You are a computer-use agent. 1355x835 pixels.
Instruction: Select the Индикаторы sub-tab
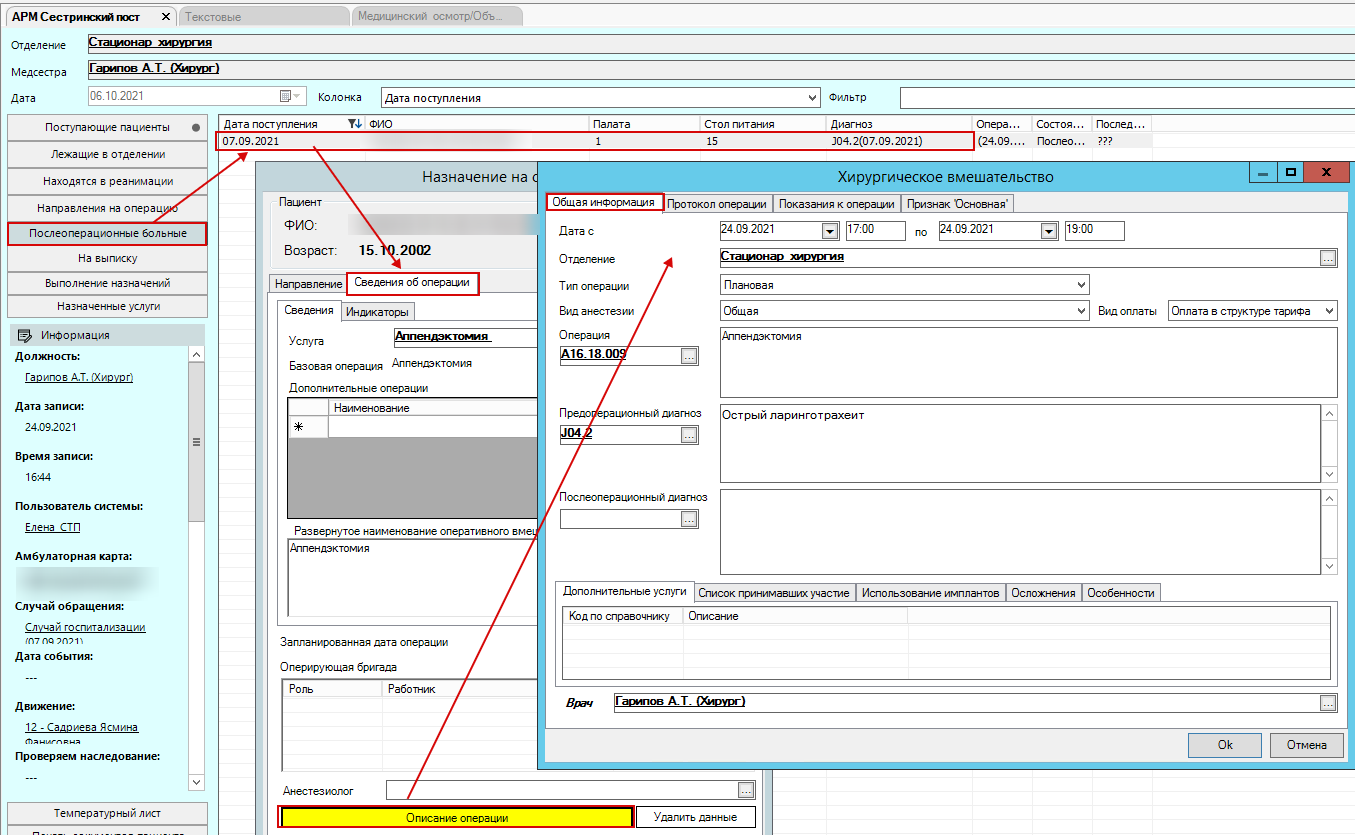click(377, 312)
